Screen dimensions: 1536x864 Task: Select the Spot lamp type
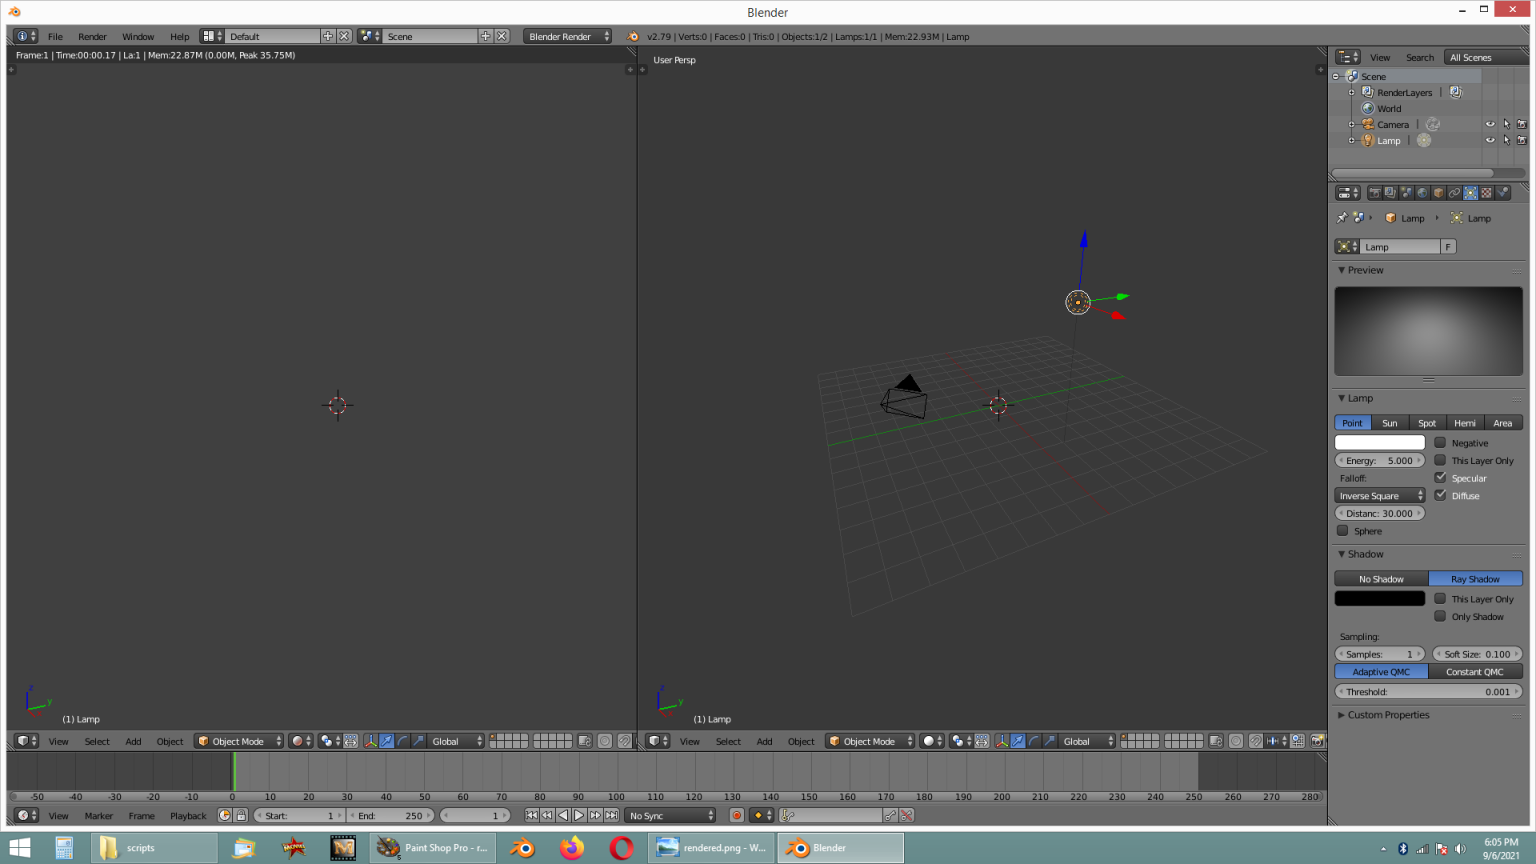pyautogui.click(x=1427, y=423)
